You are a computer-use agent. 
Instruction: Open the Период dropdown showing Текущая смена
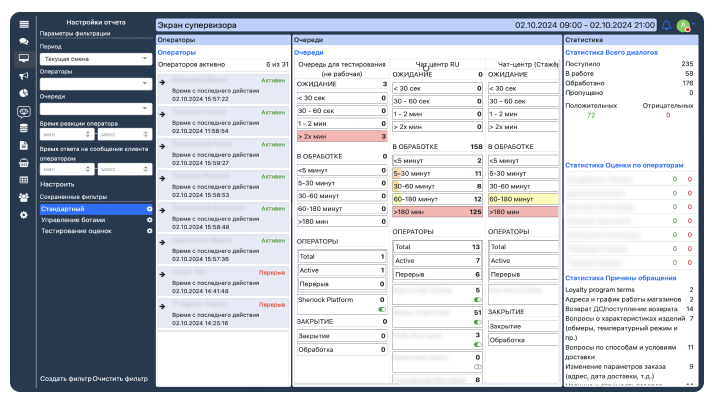pyautogui.click(x=96, y=59)
